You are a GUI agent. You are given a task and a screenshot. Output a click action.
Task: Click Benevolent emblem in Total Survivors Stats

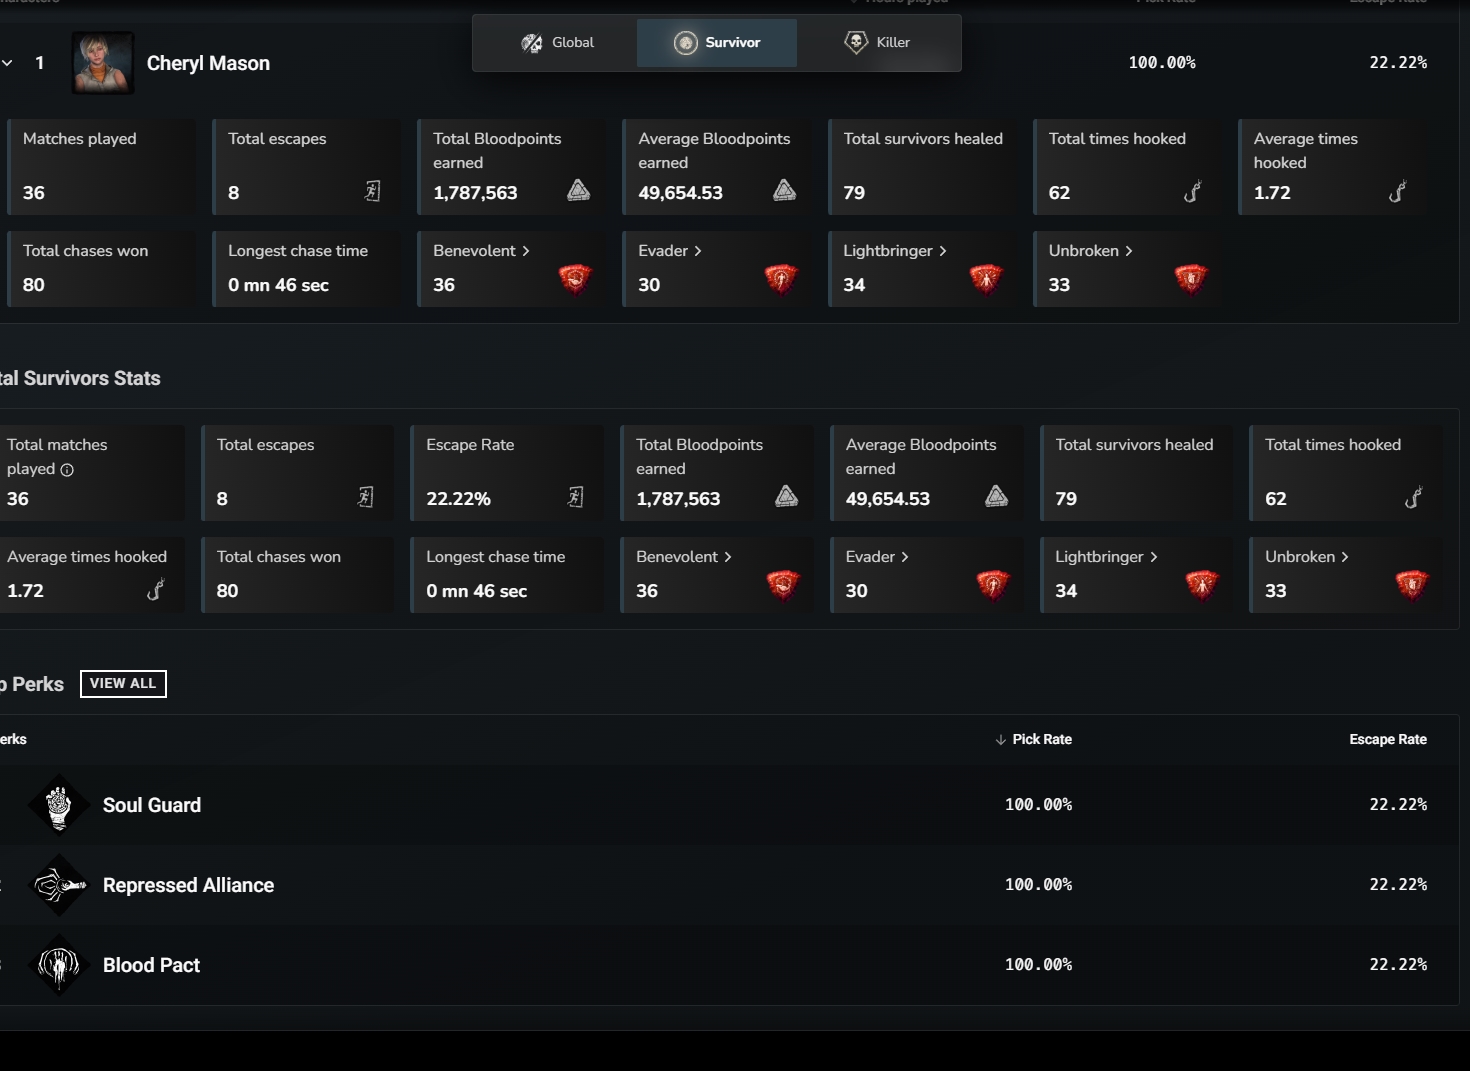[x=783, y=584]
